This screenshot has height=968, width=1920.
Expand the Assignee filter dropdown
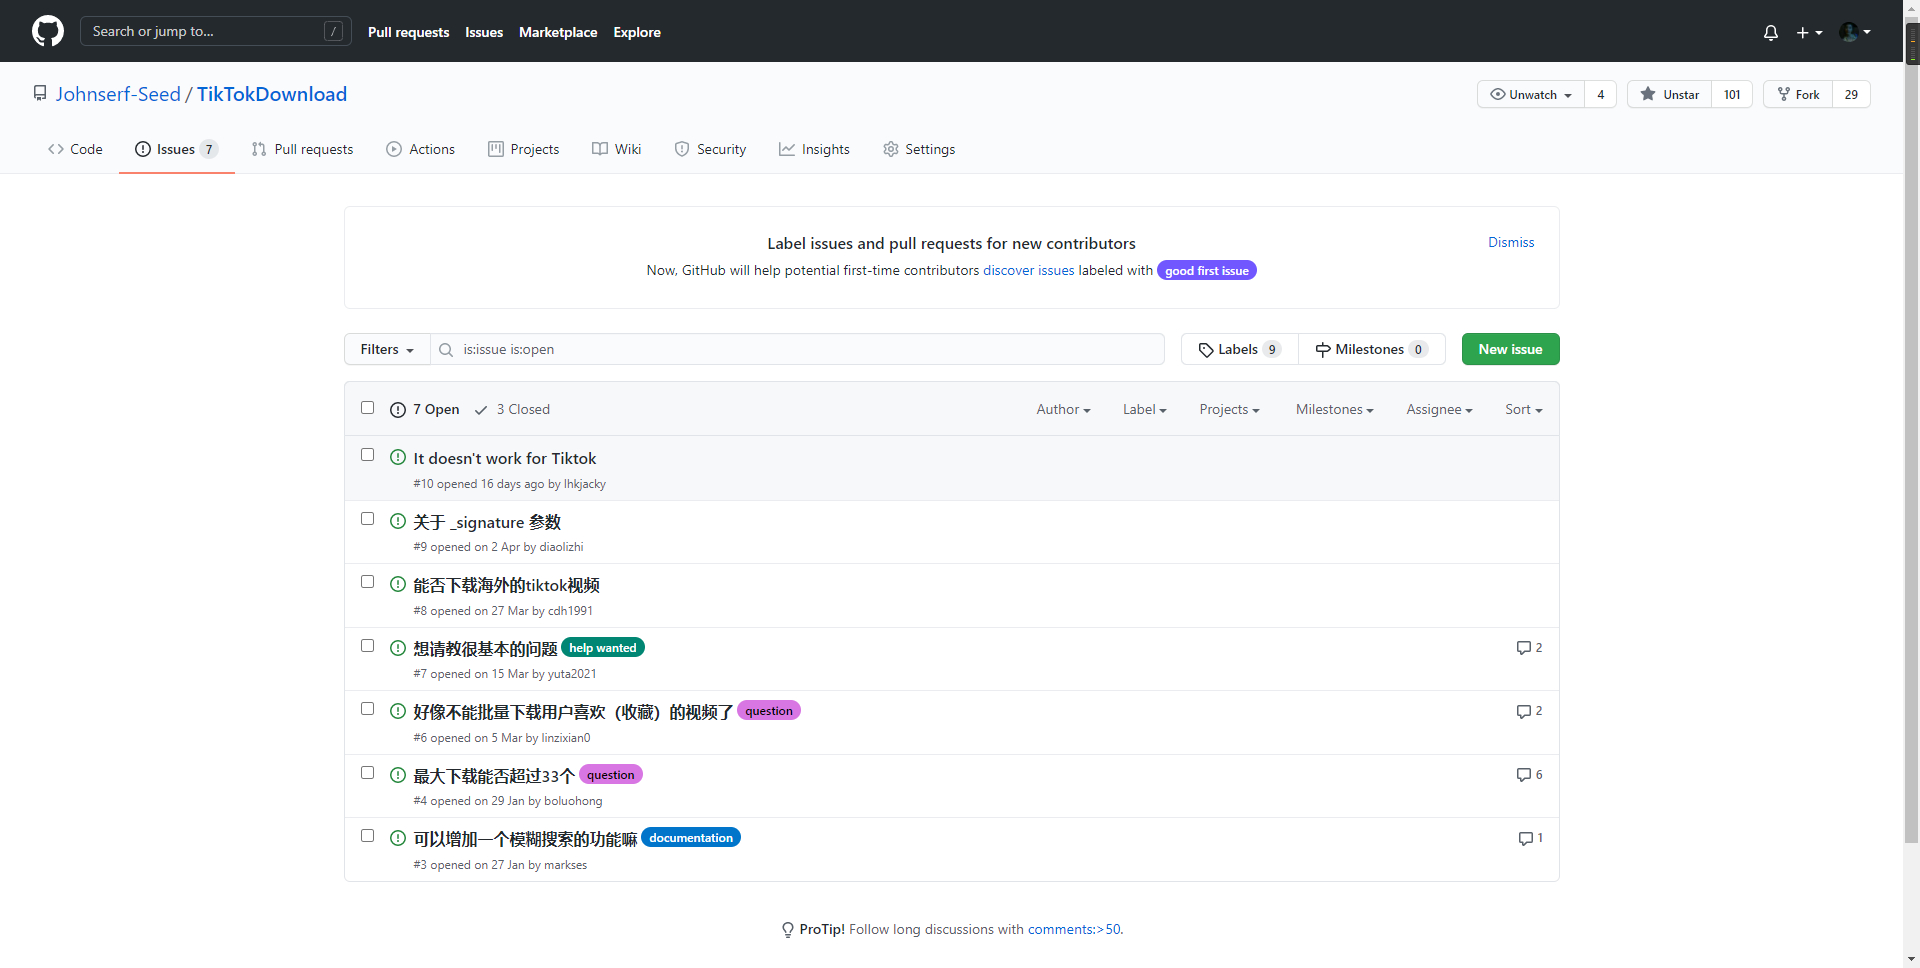(x=1439, y=409)
